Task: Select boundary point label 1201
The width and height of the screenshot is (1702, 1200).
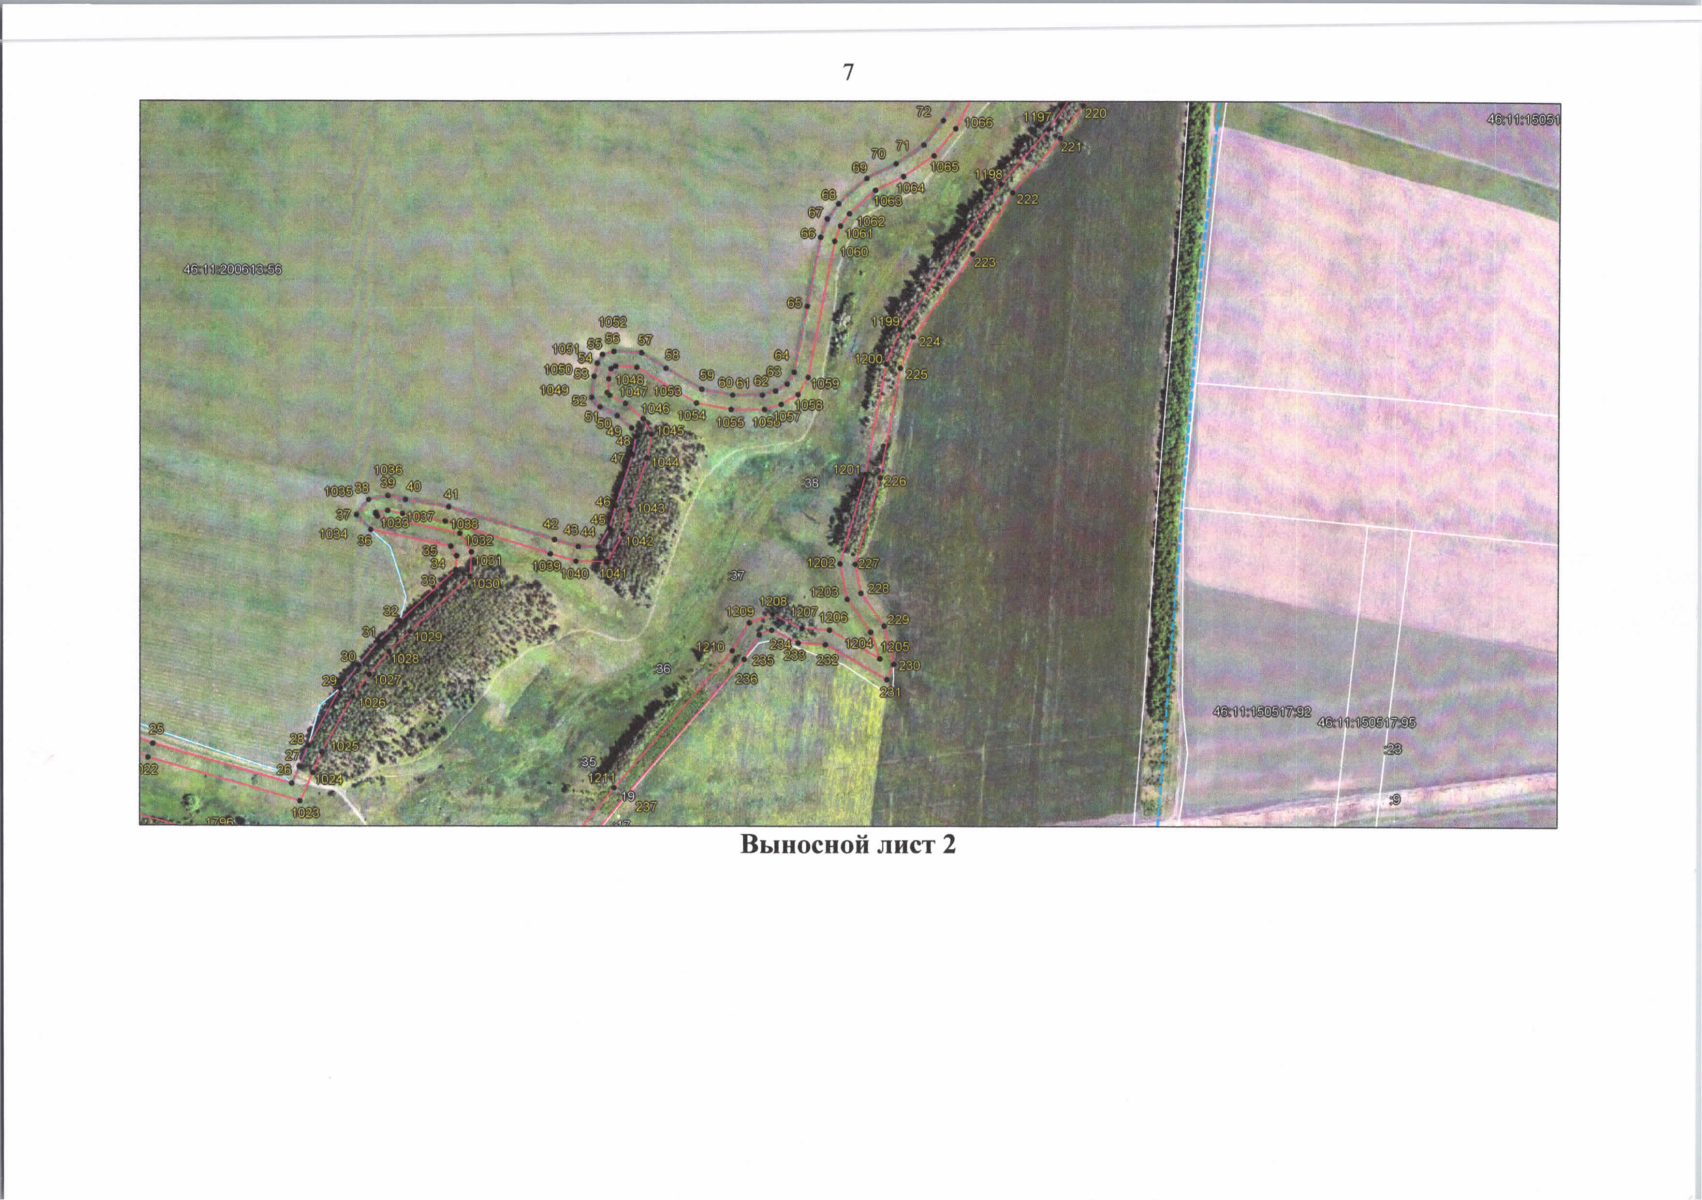Action: [847, 469]
